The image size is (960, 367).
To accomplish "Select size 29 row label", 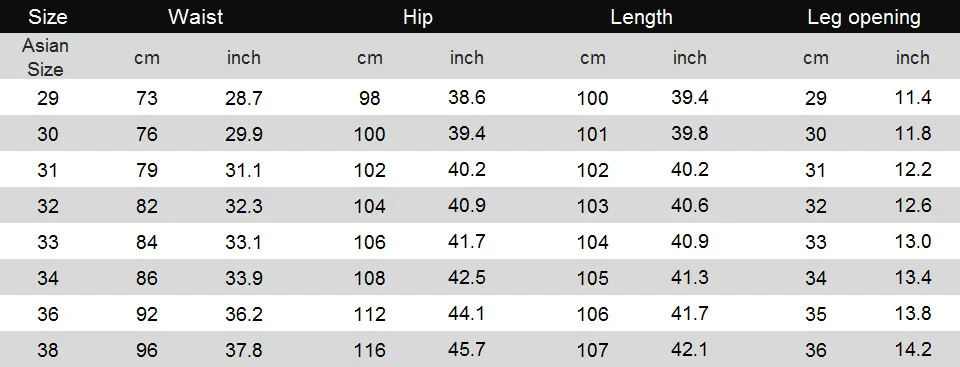I will tap(48, 97).
